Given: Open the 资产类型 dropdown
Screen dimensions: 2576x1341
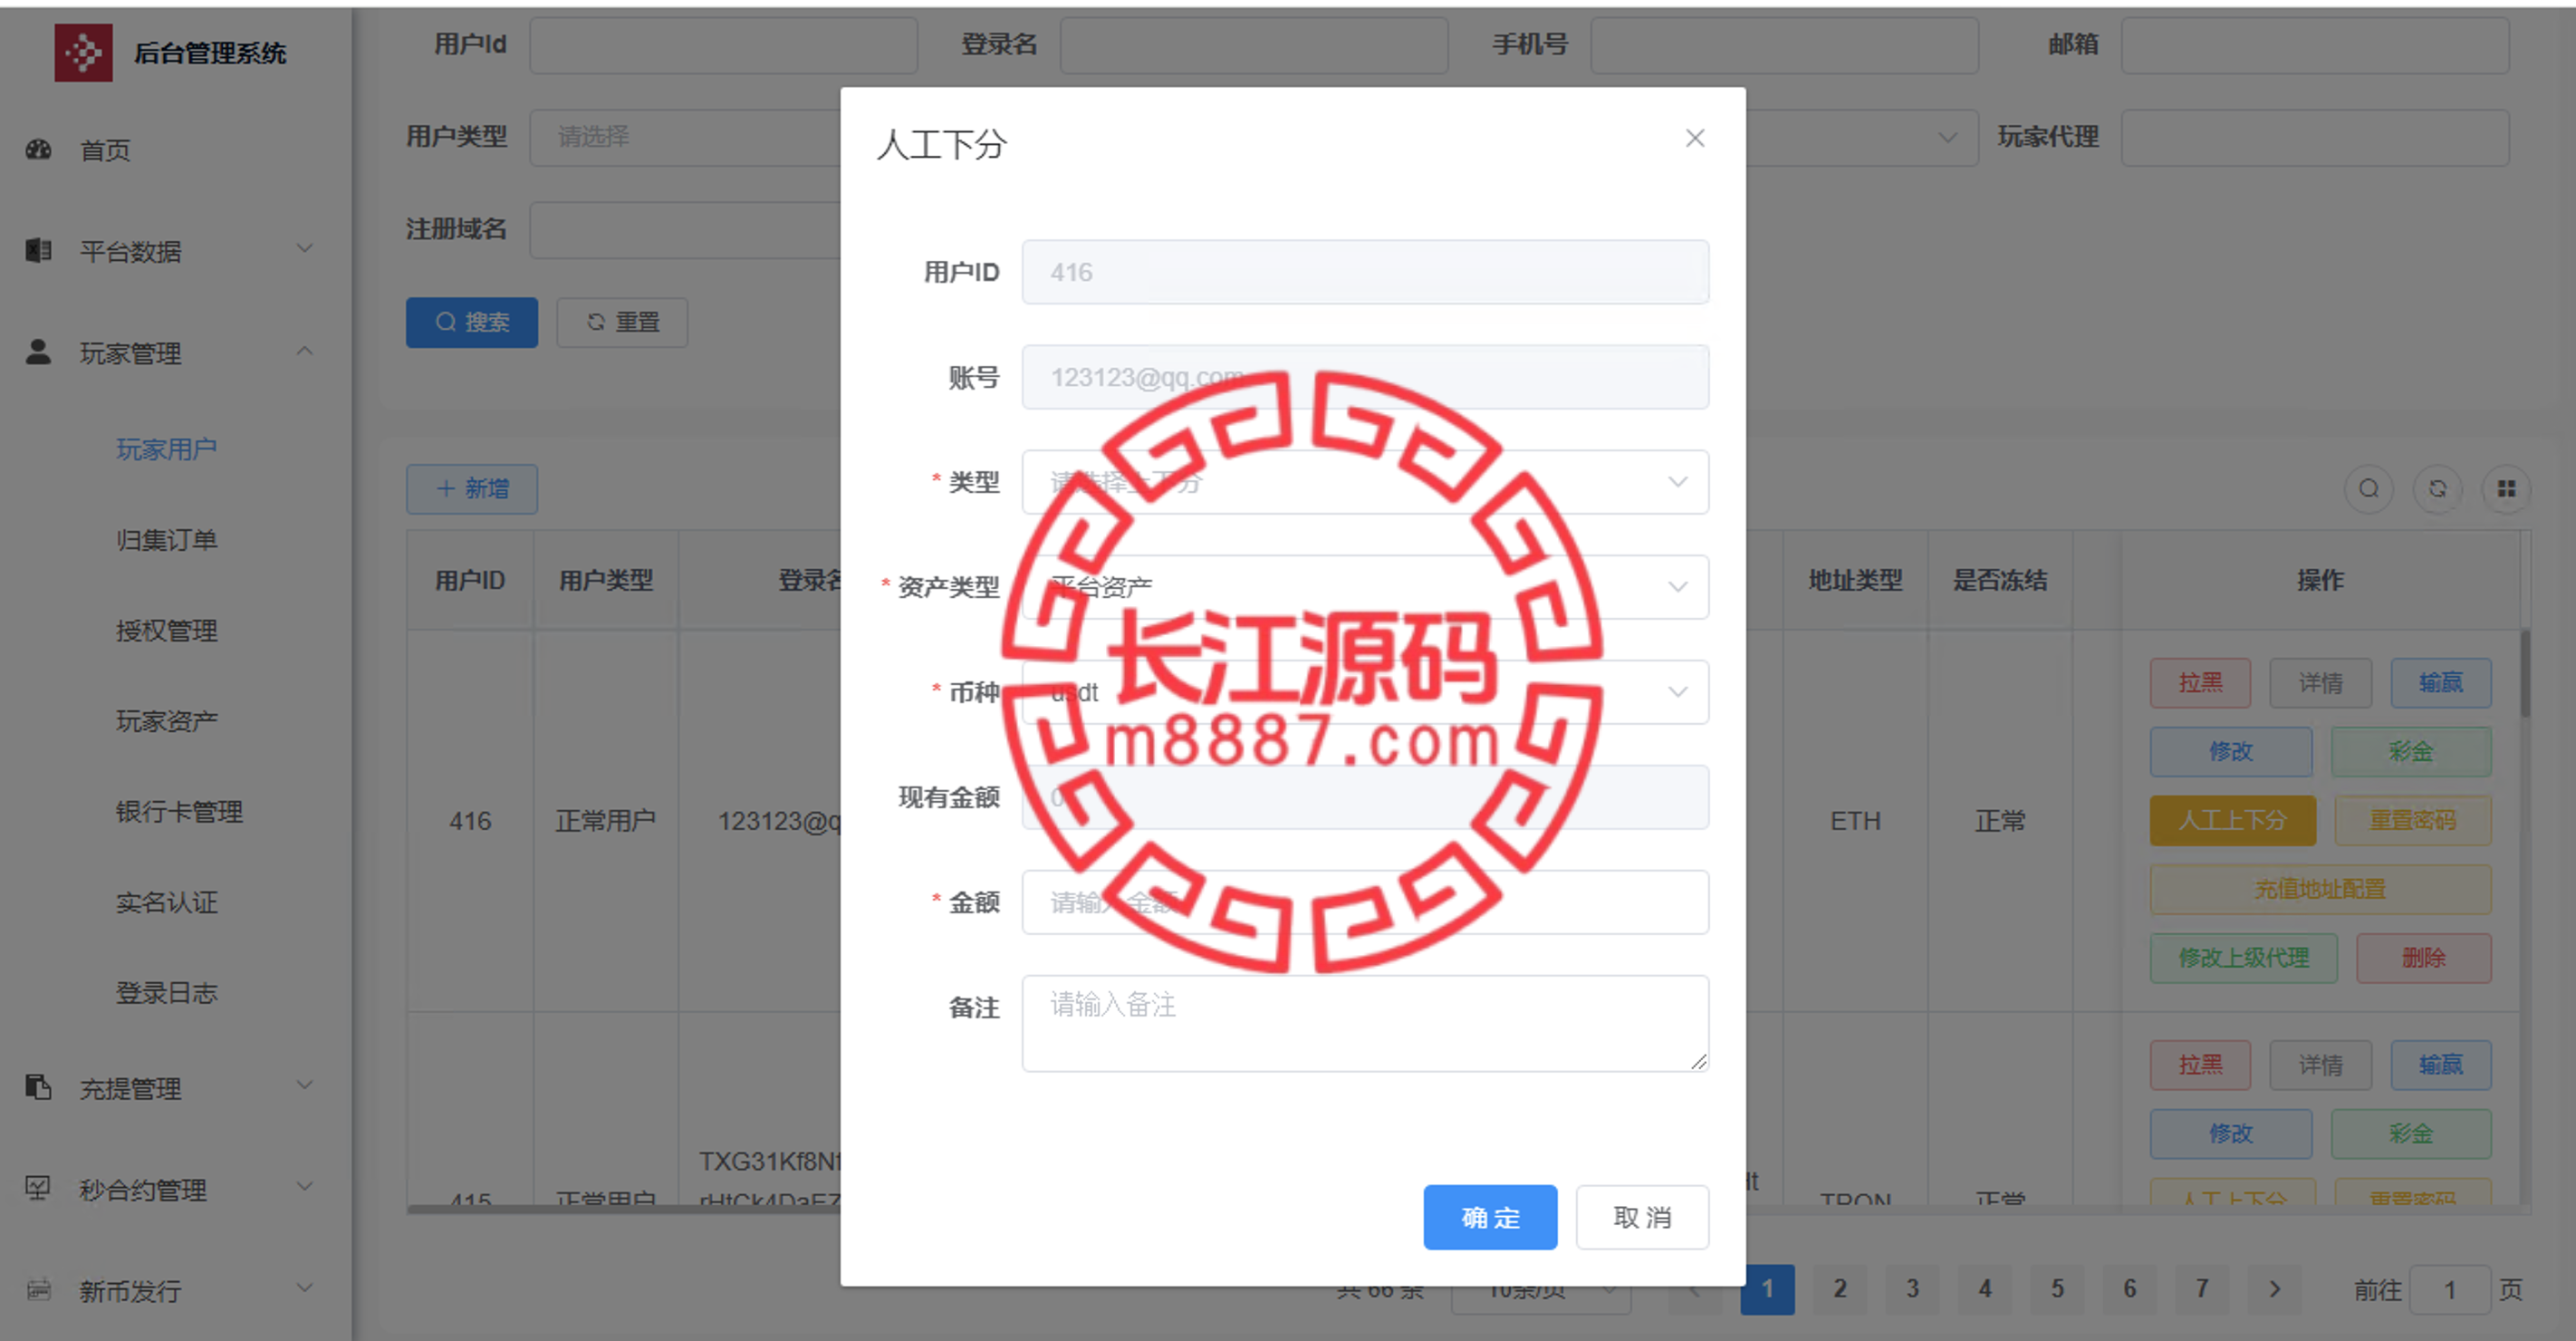Looking at the screenshot, I should (x=1365, y=587).
